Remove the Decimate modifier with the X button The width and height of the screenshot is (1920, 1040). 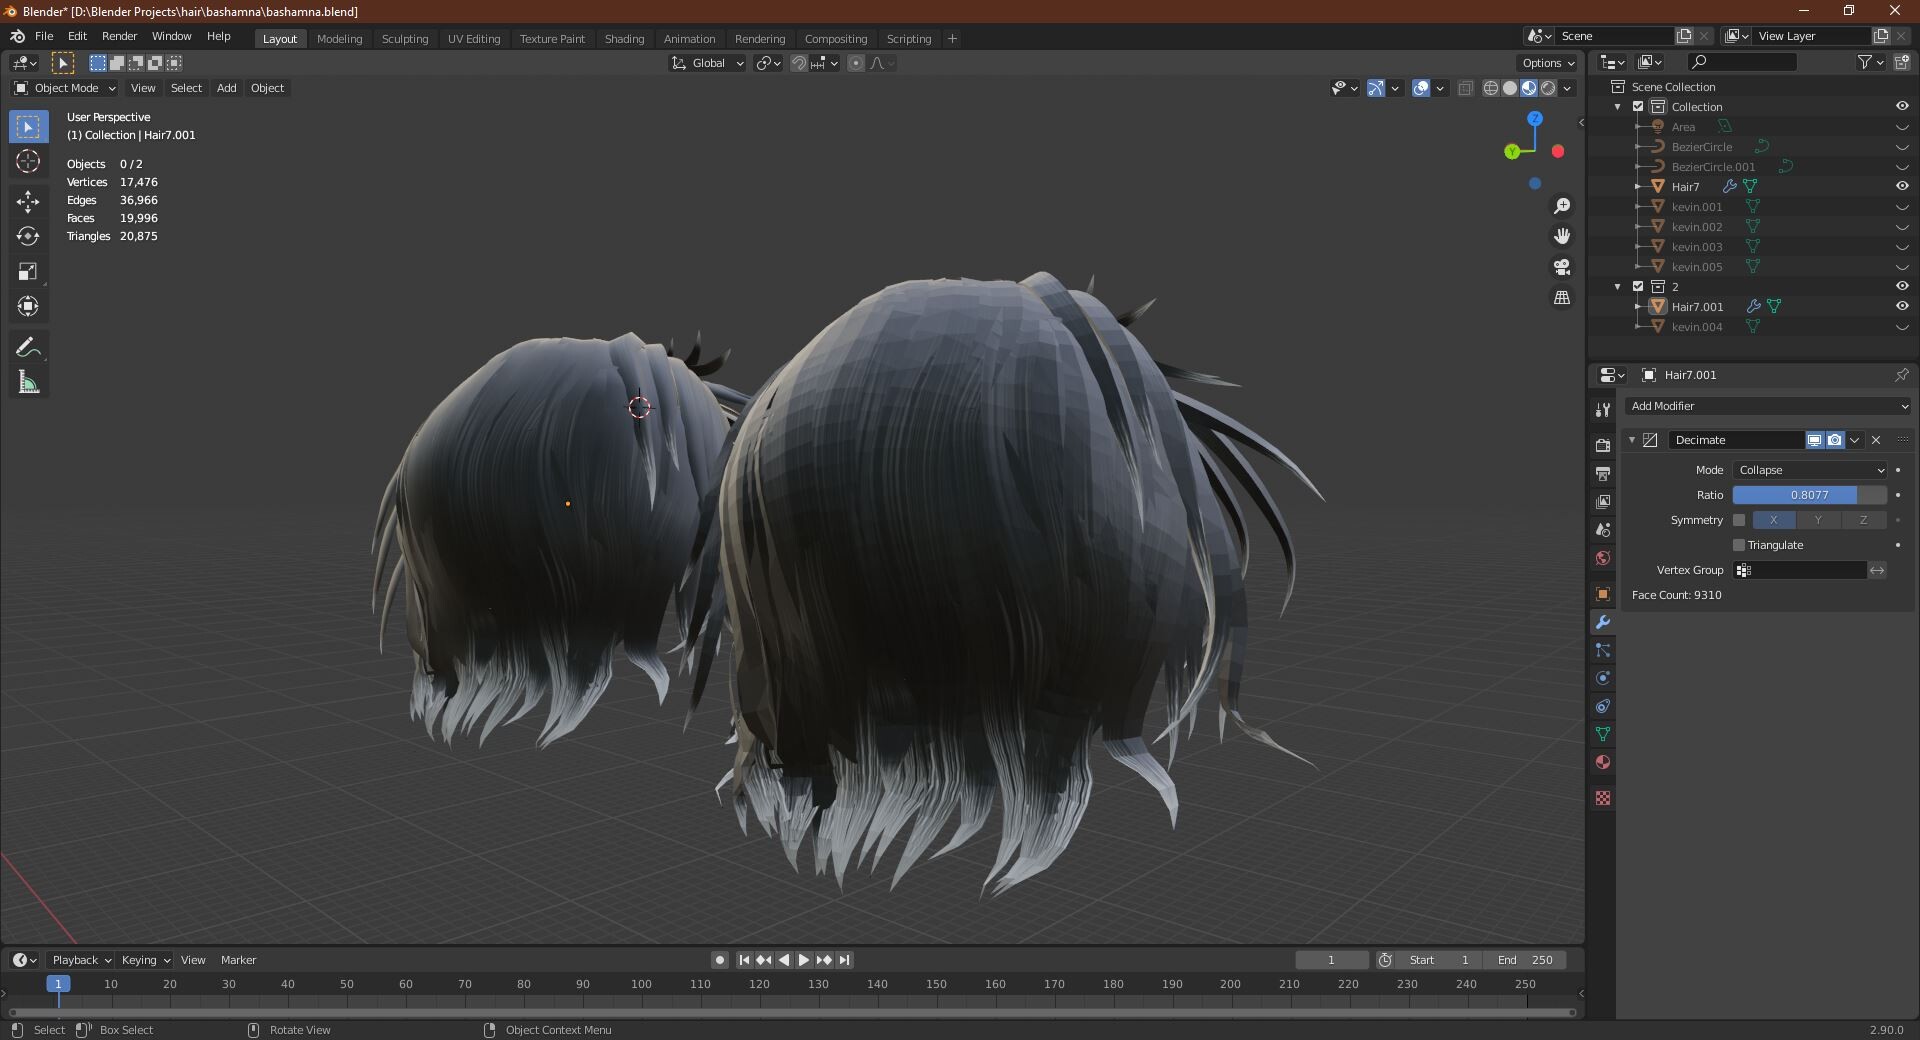(x=1876, y=440)
